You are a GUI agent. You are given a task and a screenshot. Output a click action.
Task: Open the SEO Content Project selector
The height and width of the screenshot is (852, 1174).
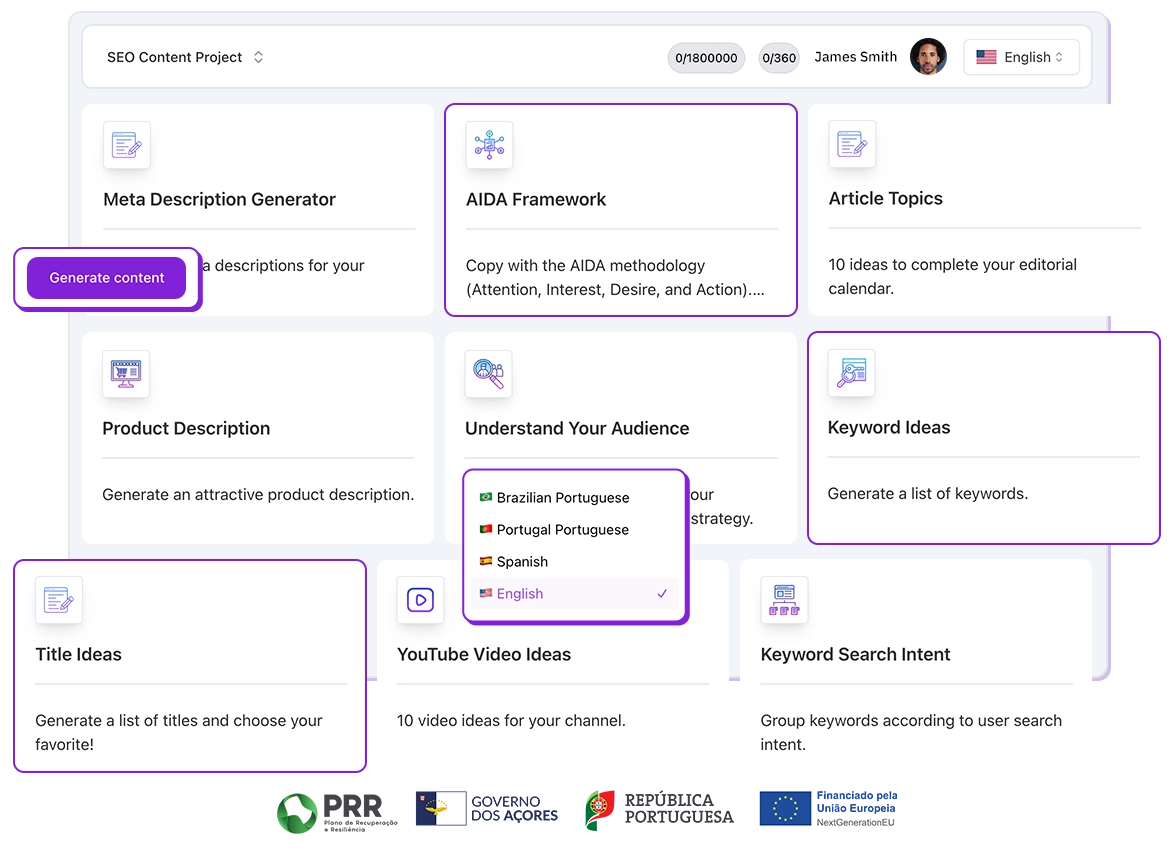click(x=185, y=57)
